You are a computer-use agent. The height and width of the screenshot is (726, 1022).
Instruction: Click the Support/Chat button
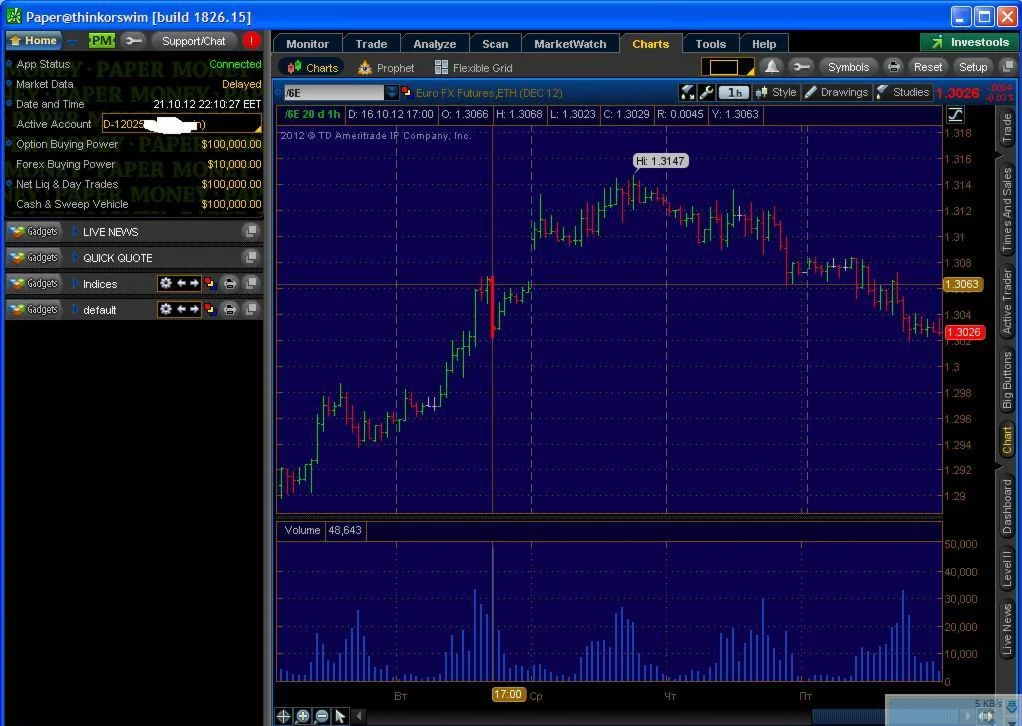[194, 41]
